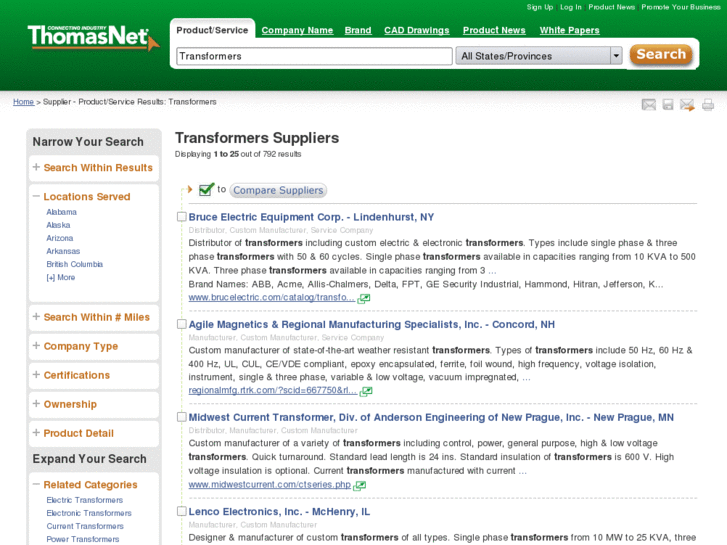Expand the Certifications filter

(76, 375)
